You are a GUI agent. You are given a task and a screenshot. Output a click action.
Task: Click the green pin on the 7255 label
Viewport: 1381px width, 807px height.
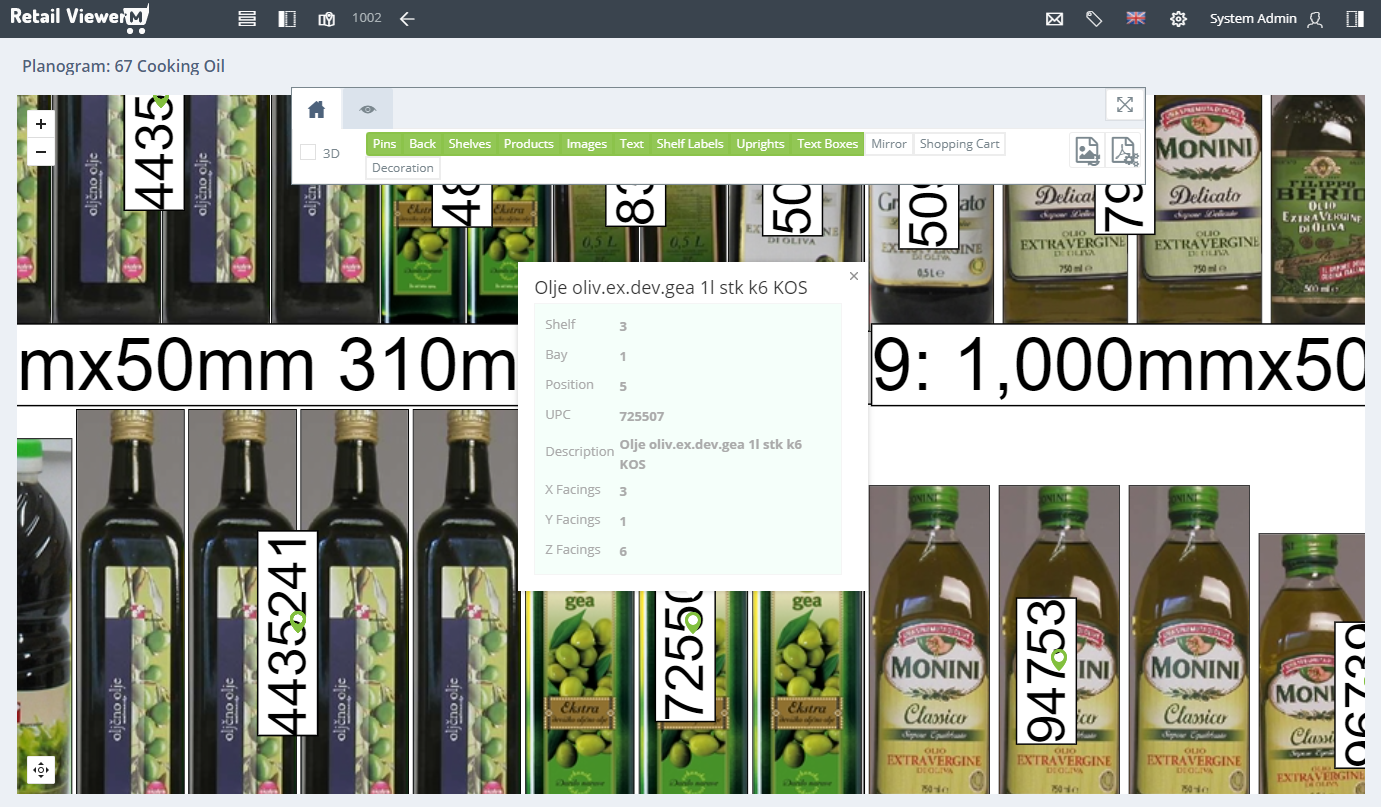point(693,622)
